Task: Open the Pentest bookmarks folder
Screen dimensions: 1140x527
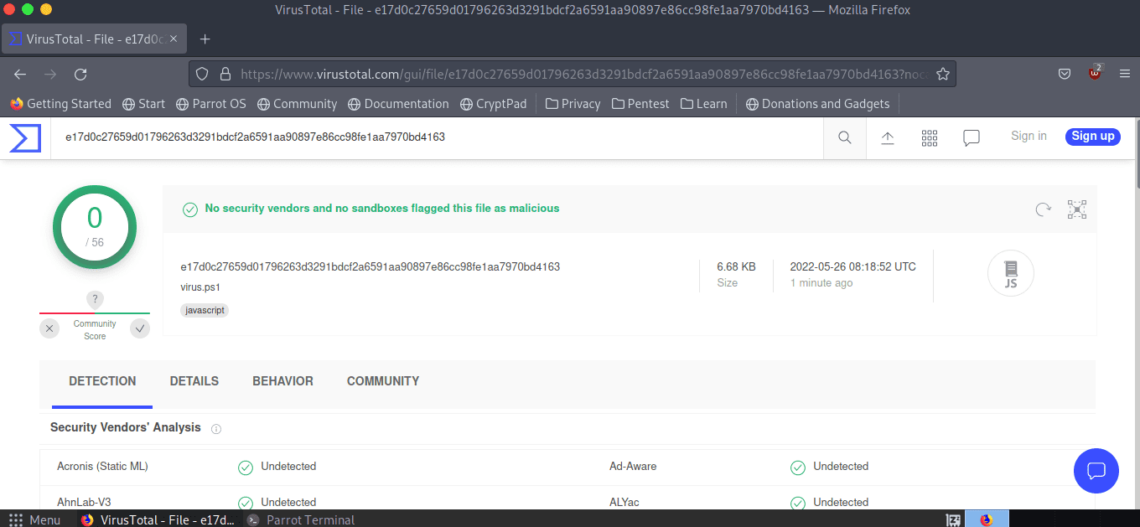Action: tap(640, 104)
